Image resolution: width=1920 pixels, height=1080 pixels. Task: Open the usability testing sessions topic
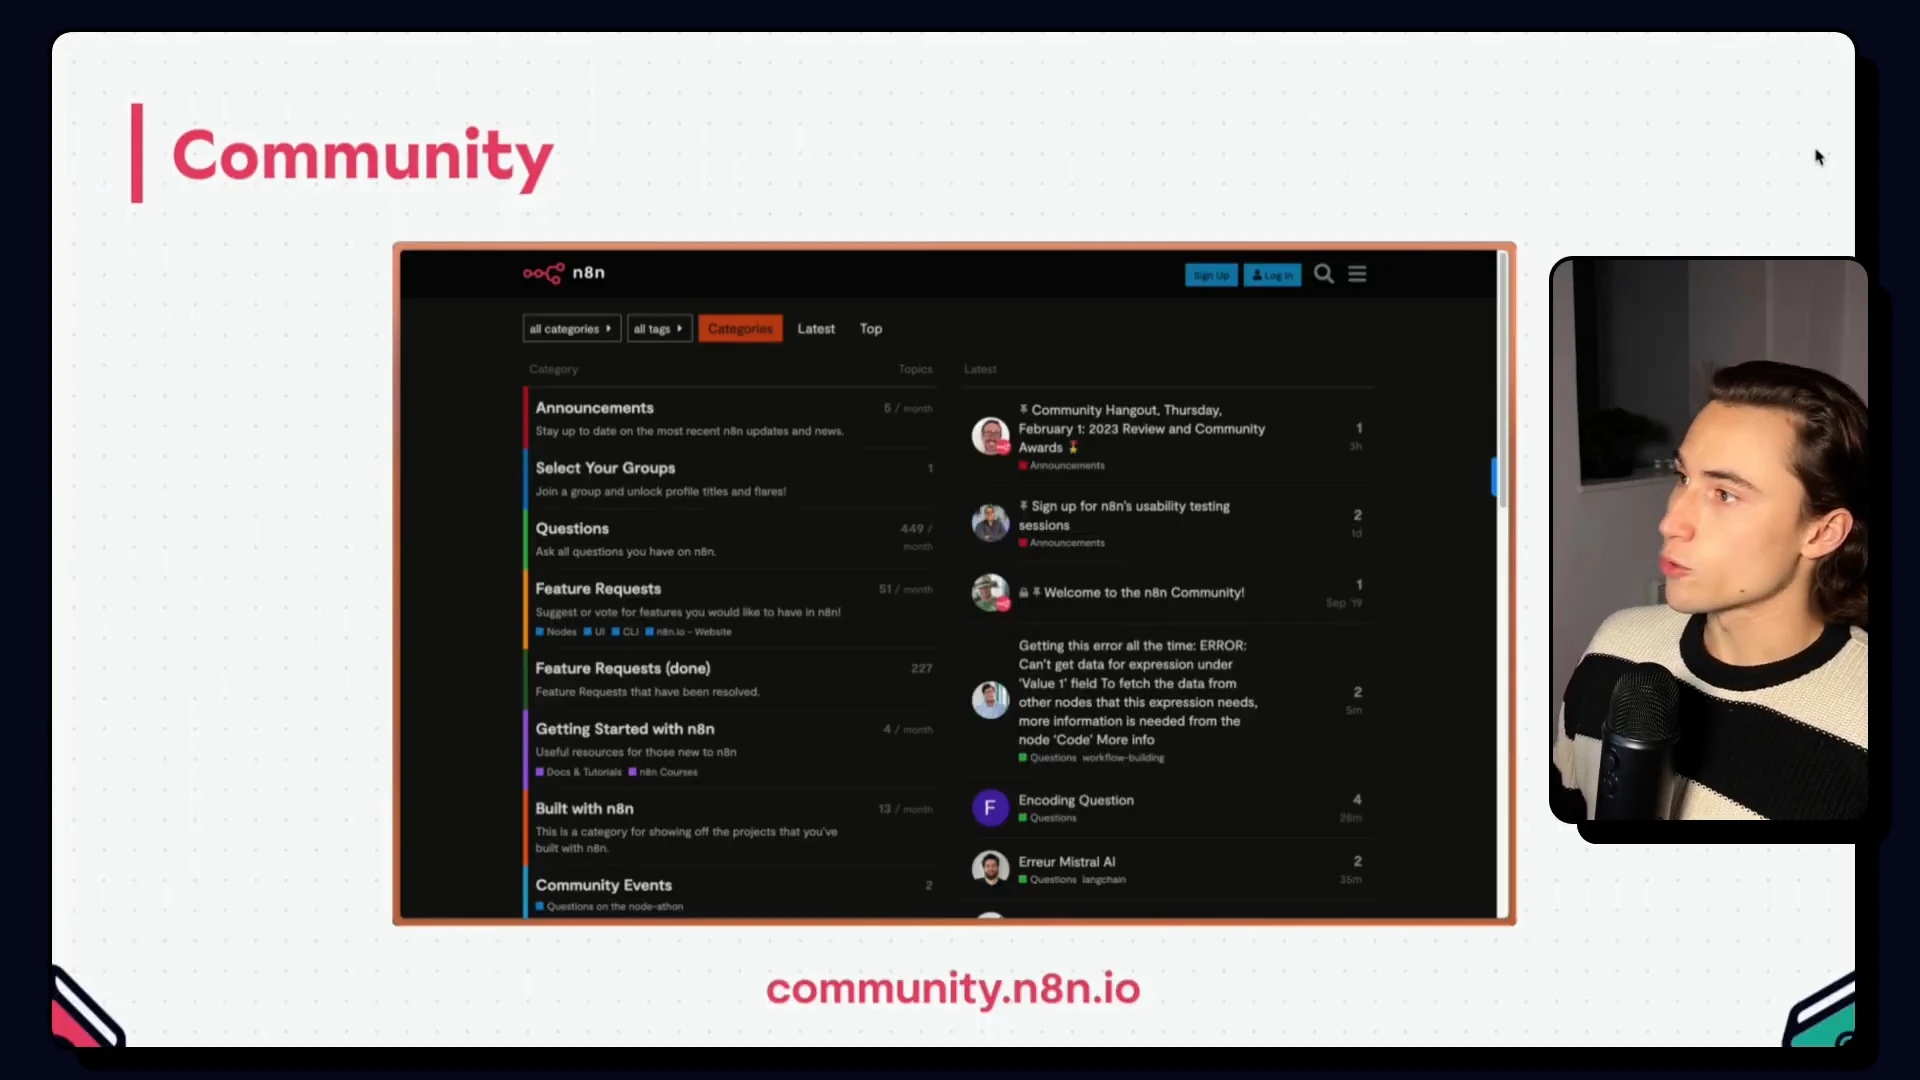point(1124,516)
